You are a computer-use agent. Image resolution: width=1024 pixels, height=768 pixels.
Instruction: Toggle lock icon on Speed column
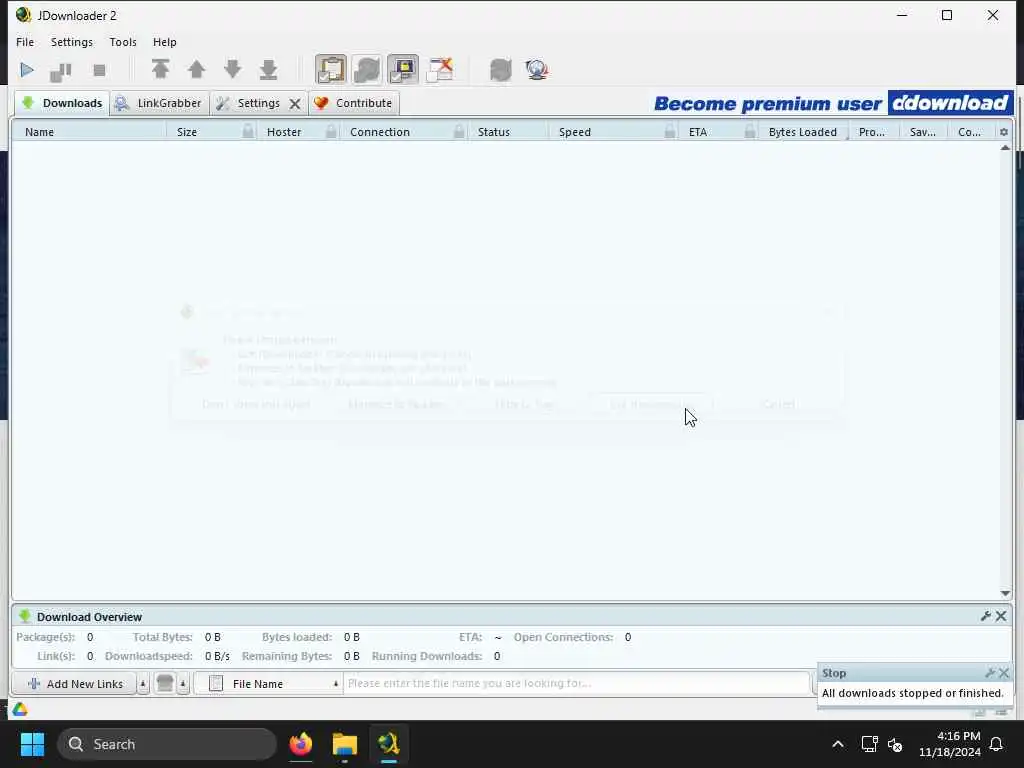(670, 131)
